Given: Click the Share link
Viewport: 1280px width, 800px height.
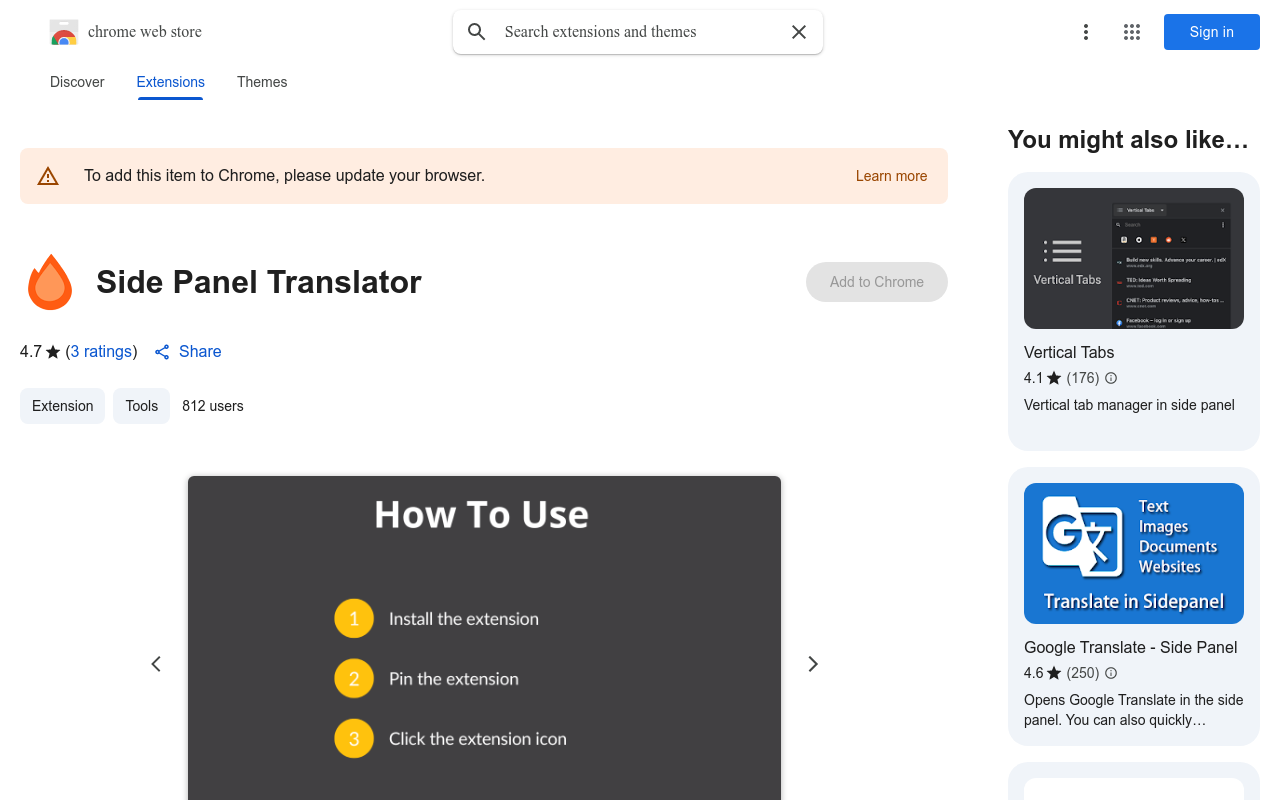Looking at the screenshot, I should (x=200, y=352).
